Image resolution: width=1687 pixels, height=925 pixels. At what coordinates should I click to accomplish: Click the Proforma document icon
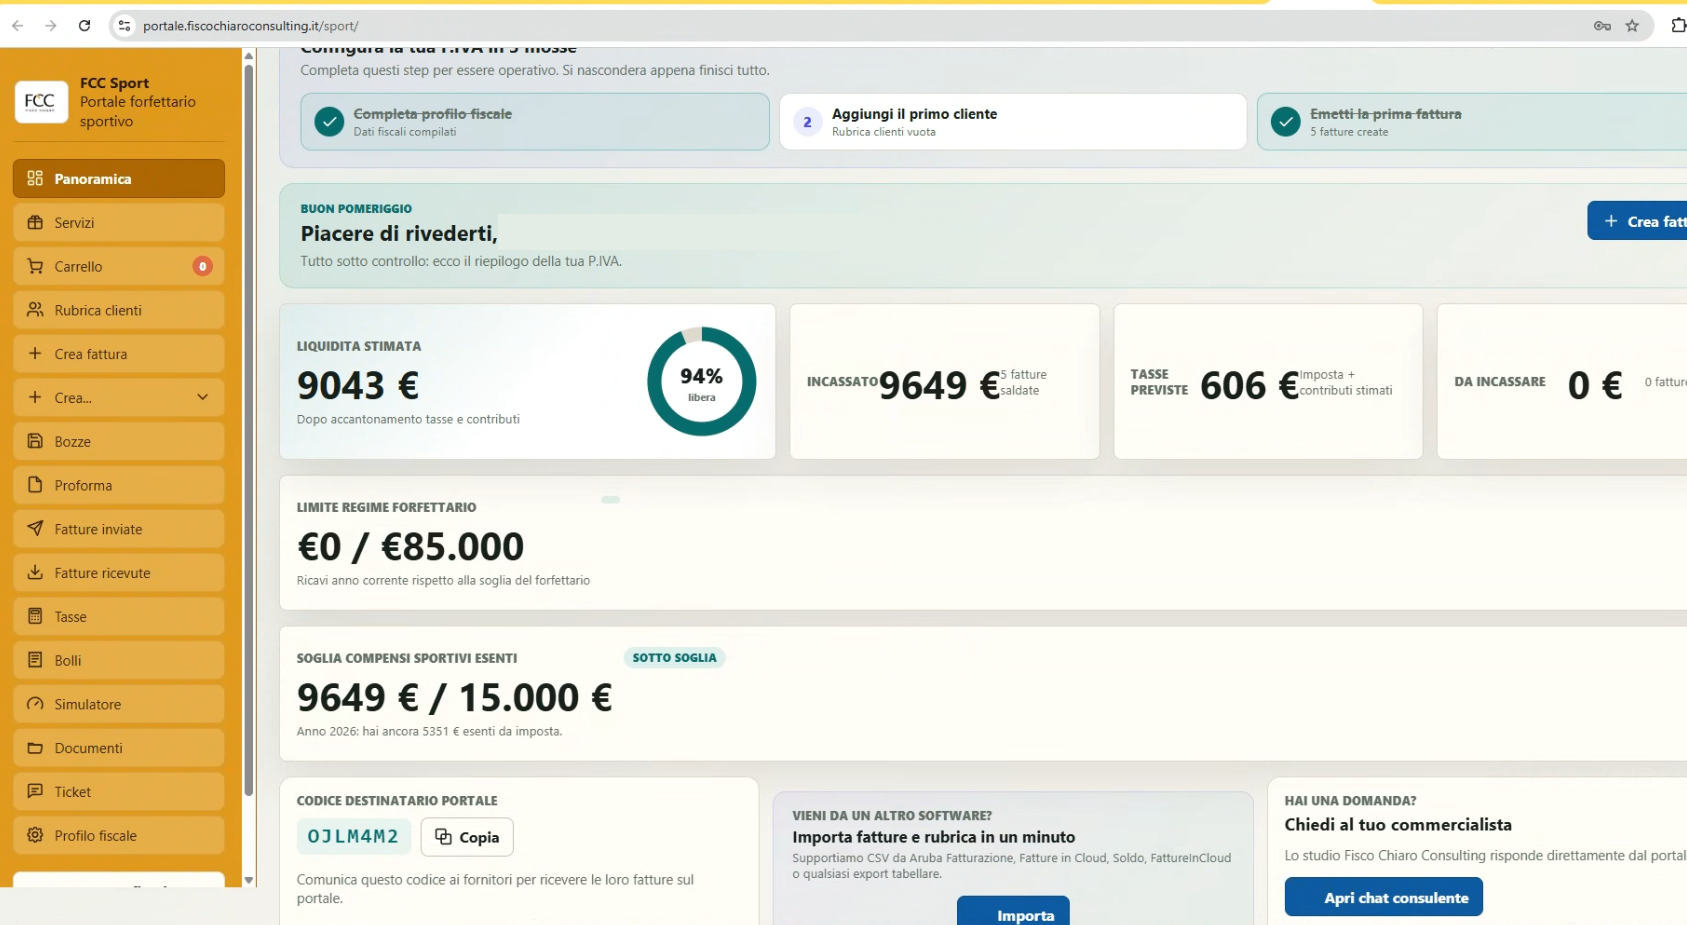pos(35,485)
